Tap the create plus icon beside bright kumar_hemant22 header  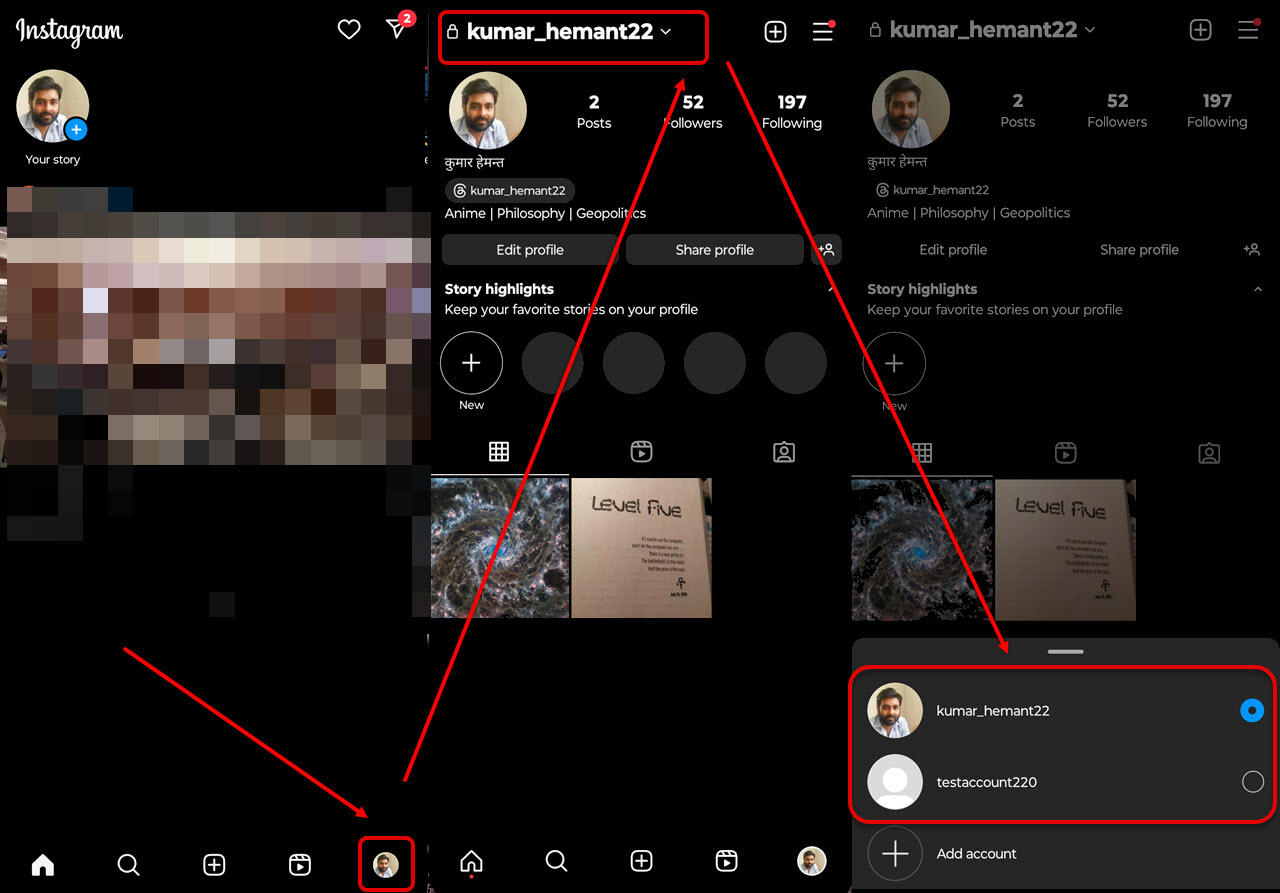pyautogui.click(x=775, y=32)
